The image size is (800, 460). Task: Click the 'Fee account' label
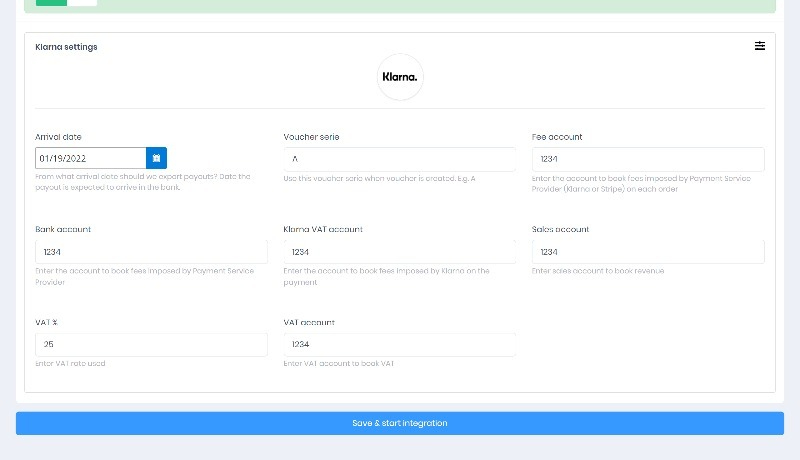coord(557,137)
